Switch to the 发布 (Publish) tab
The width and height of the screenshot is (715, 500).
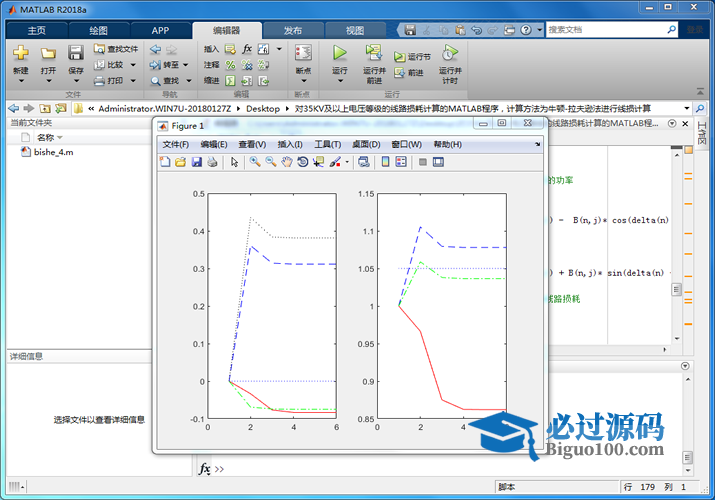[x=293, y=31]
